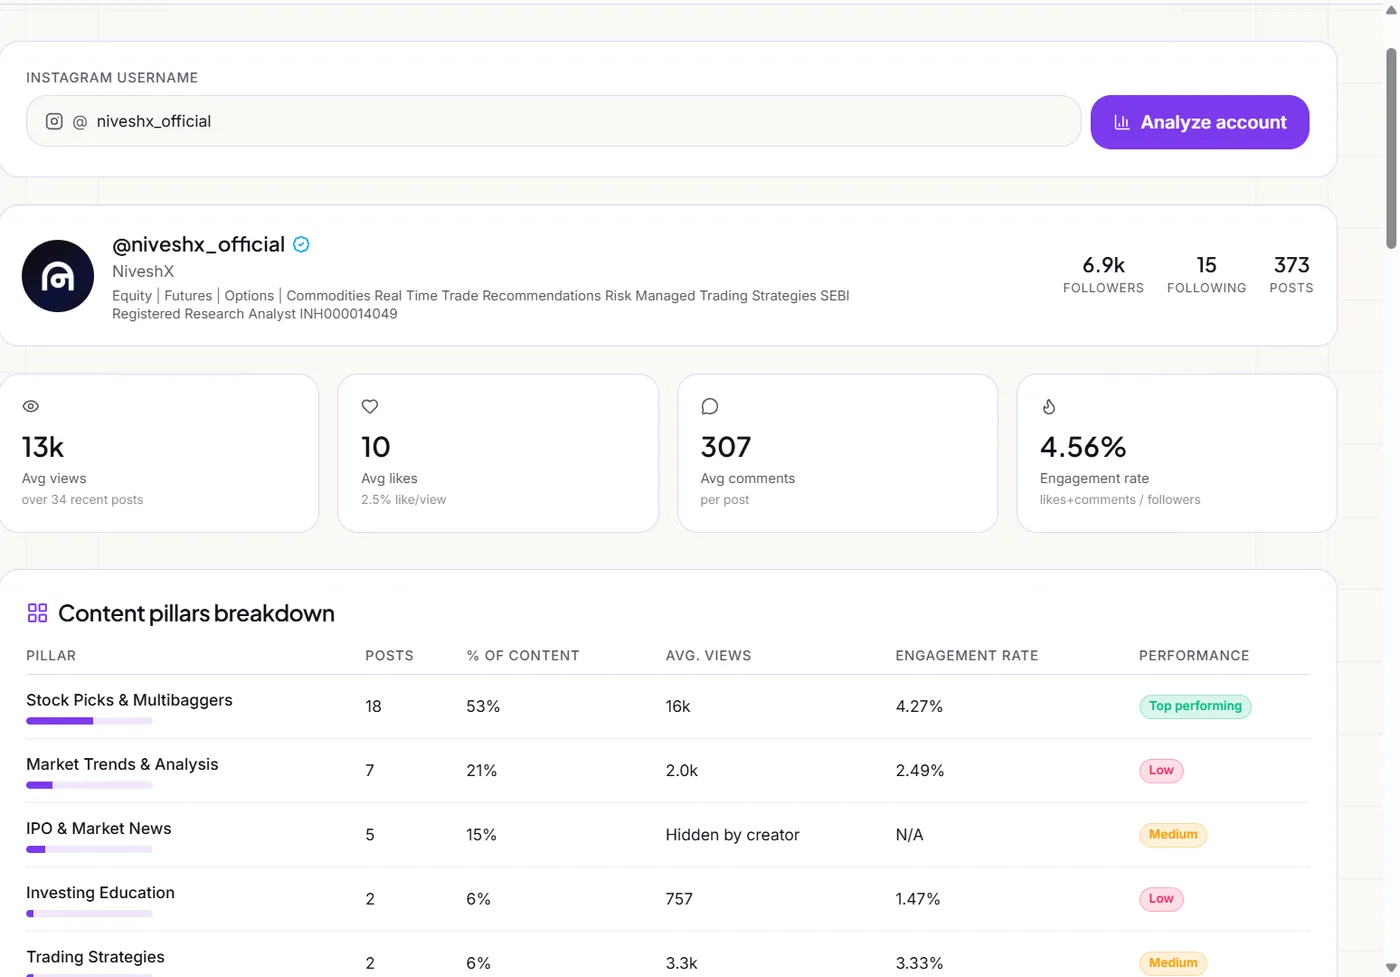
Task: Click the flame icon on Engagement rate card
Action: 1049,406
